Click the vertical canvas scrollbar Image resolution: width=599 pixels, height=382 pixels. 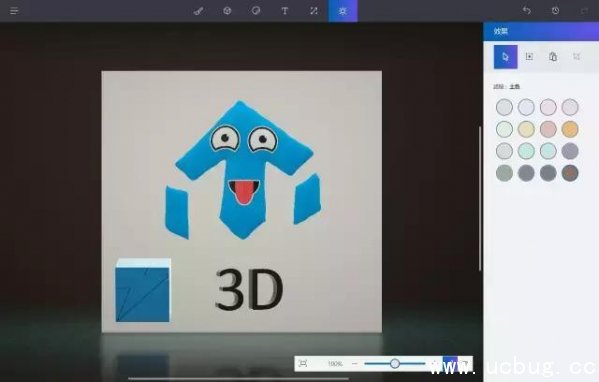480,199
